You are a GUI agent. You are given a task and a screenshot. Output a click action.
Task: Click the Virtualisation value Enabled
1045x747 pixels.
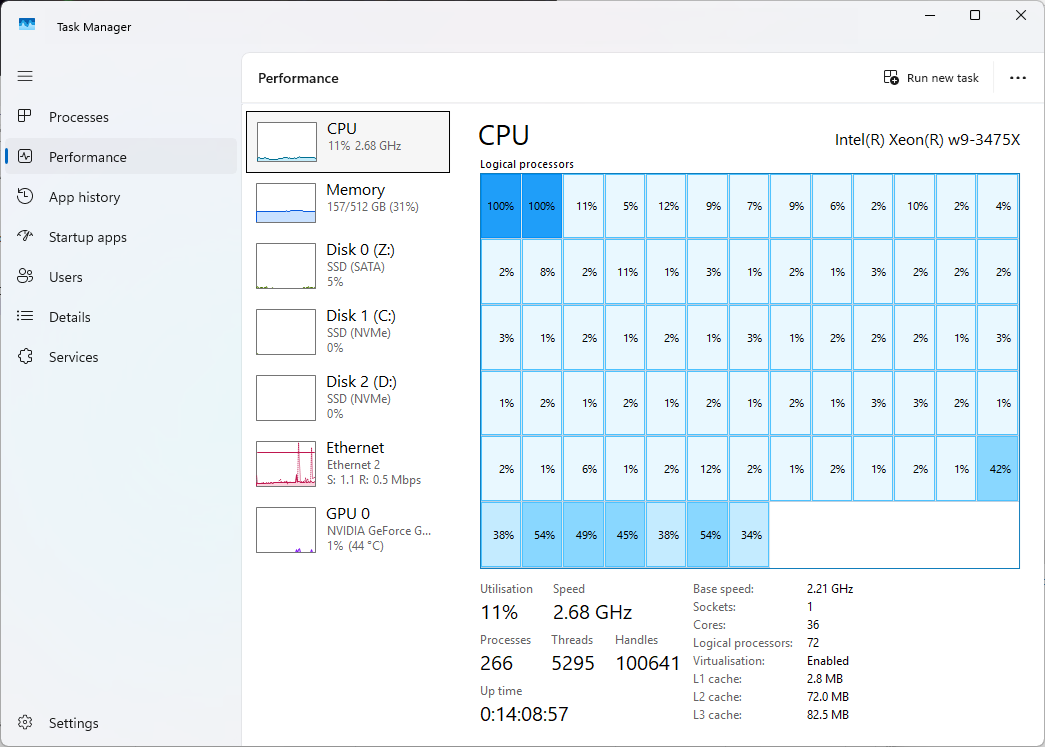coord(828,661)
